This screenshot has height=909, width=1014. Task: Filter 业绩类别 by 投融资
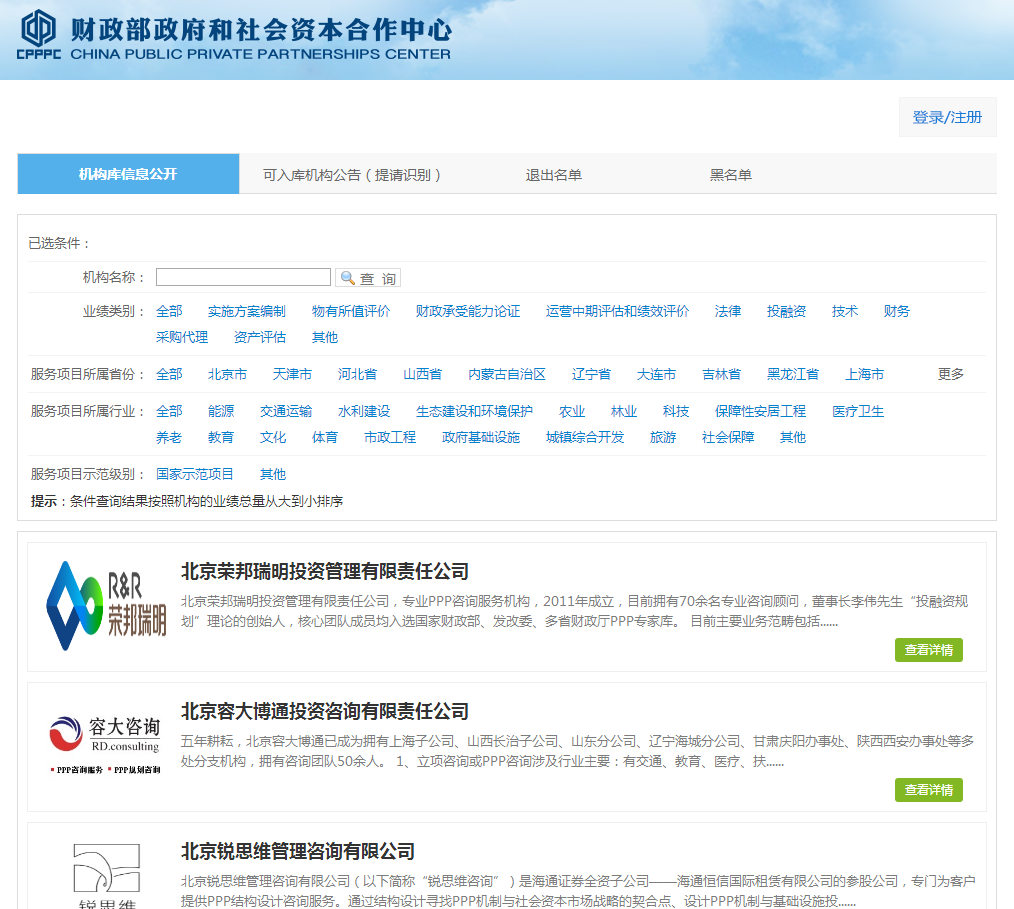click(786, 311)
